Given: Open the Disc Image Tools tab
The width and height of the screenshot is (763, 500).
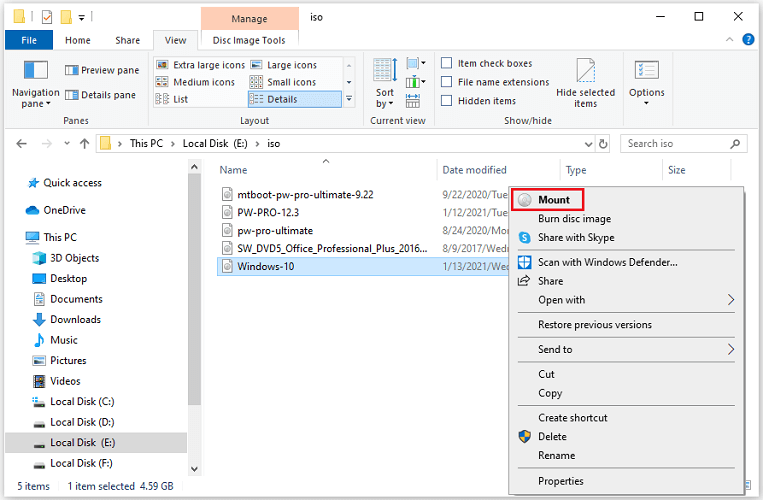Looking at the screenshot, I should (249, 40).
